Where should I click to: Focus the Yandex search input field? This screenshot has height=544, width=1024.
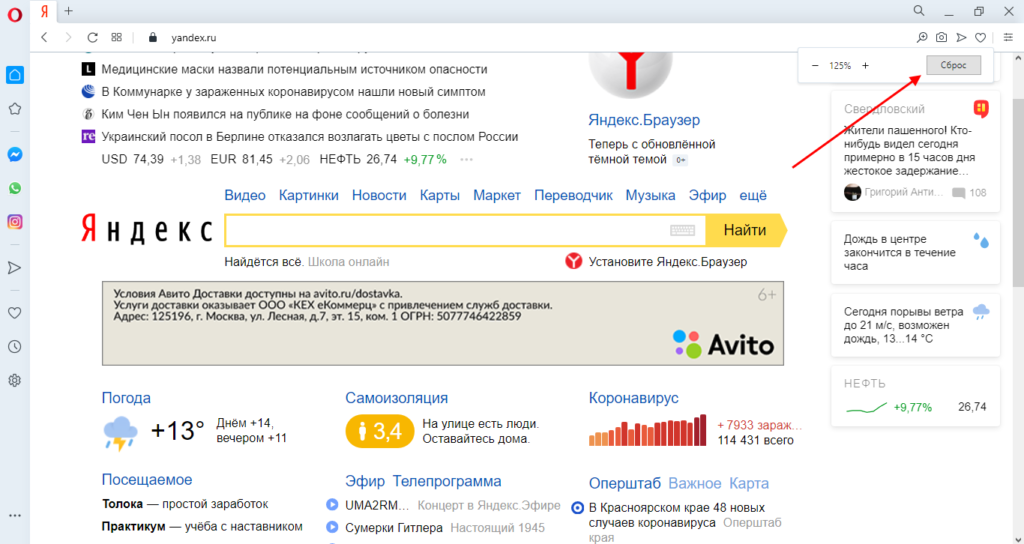(x=445, y=231)
